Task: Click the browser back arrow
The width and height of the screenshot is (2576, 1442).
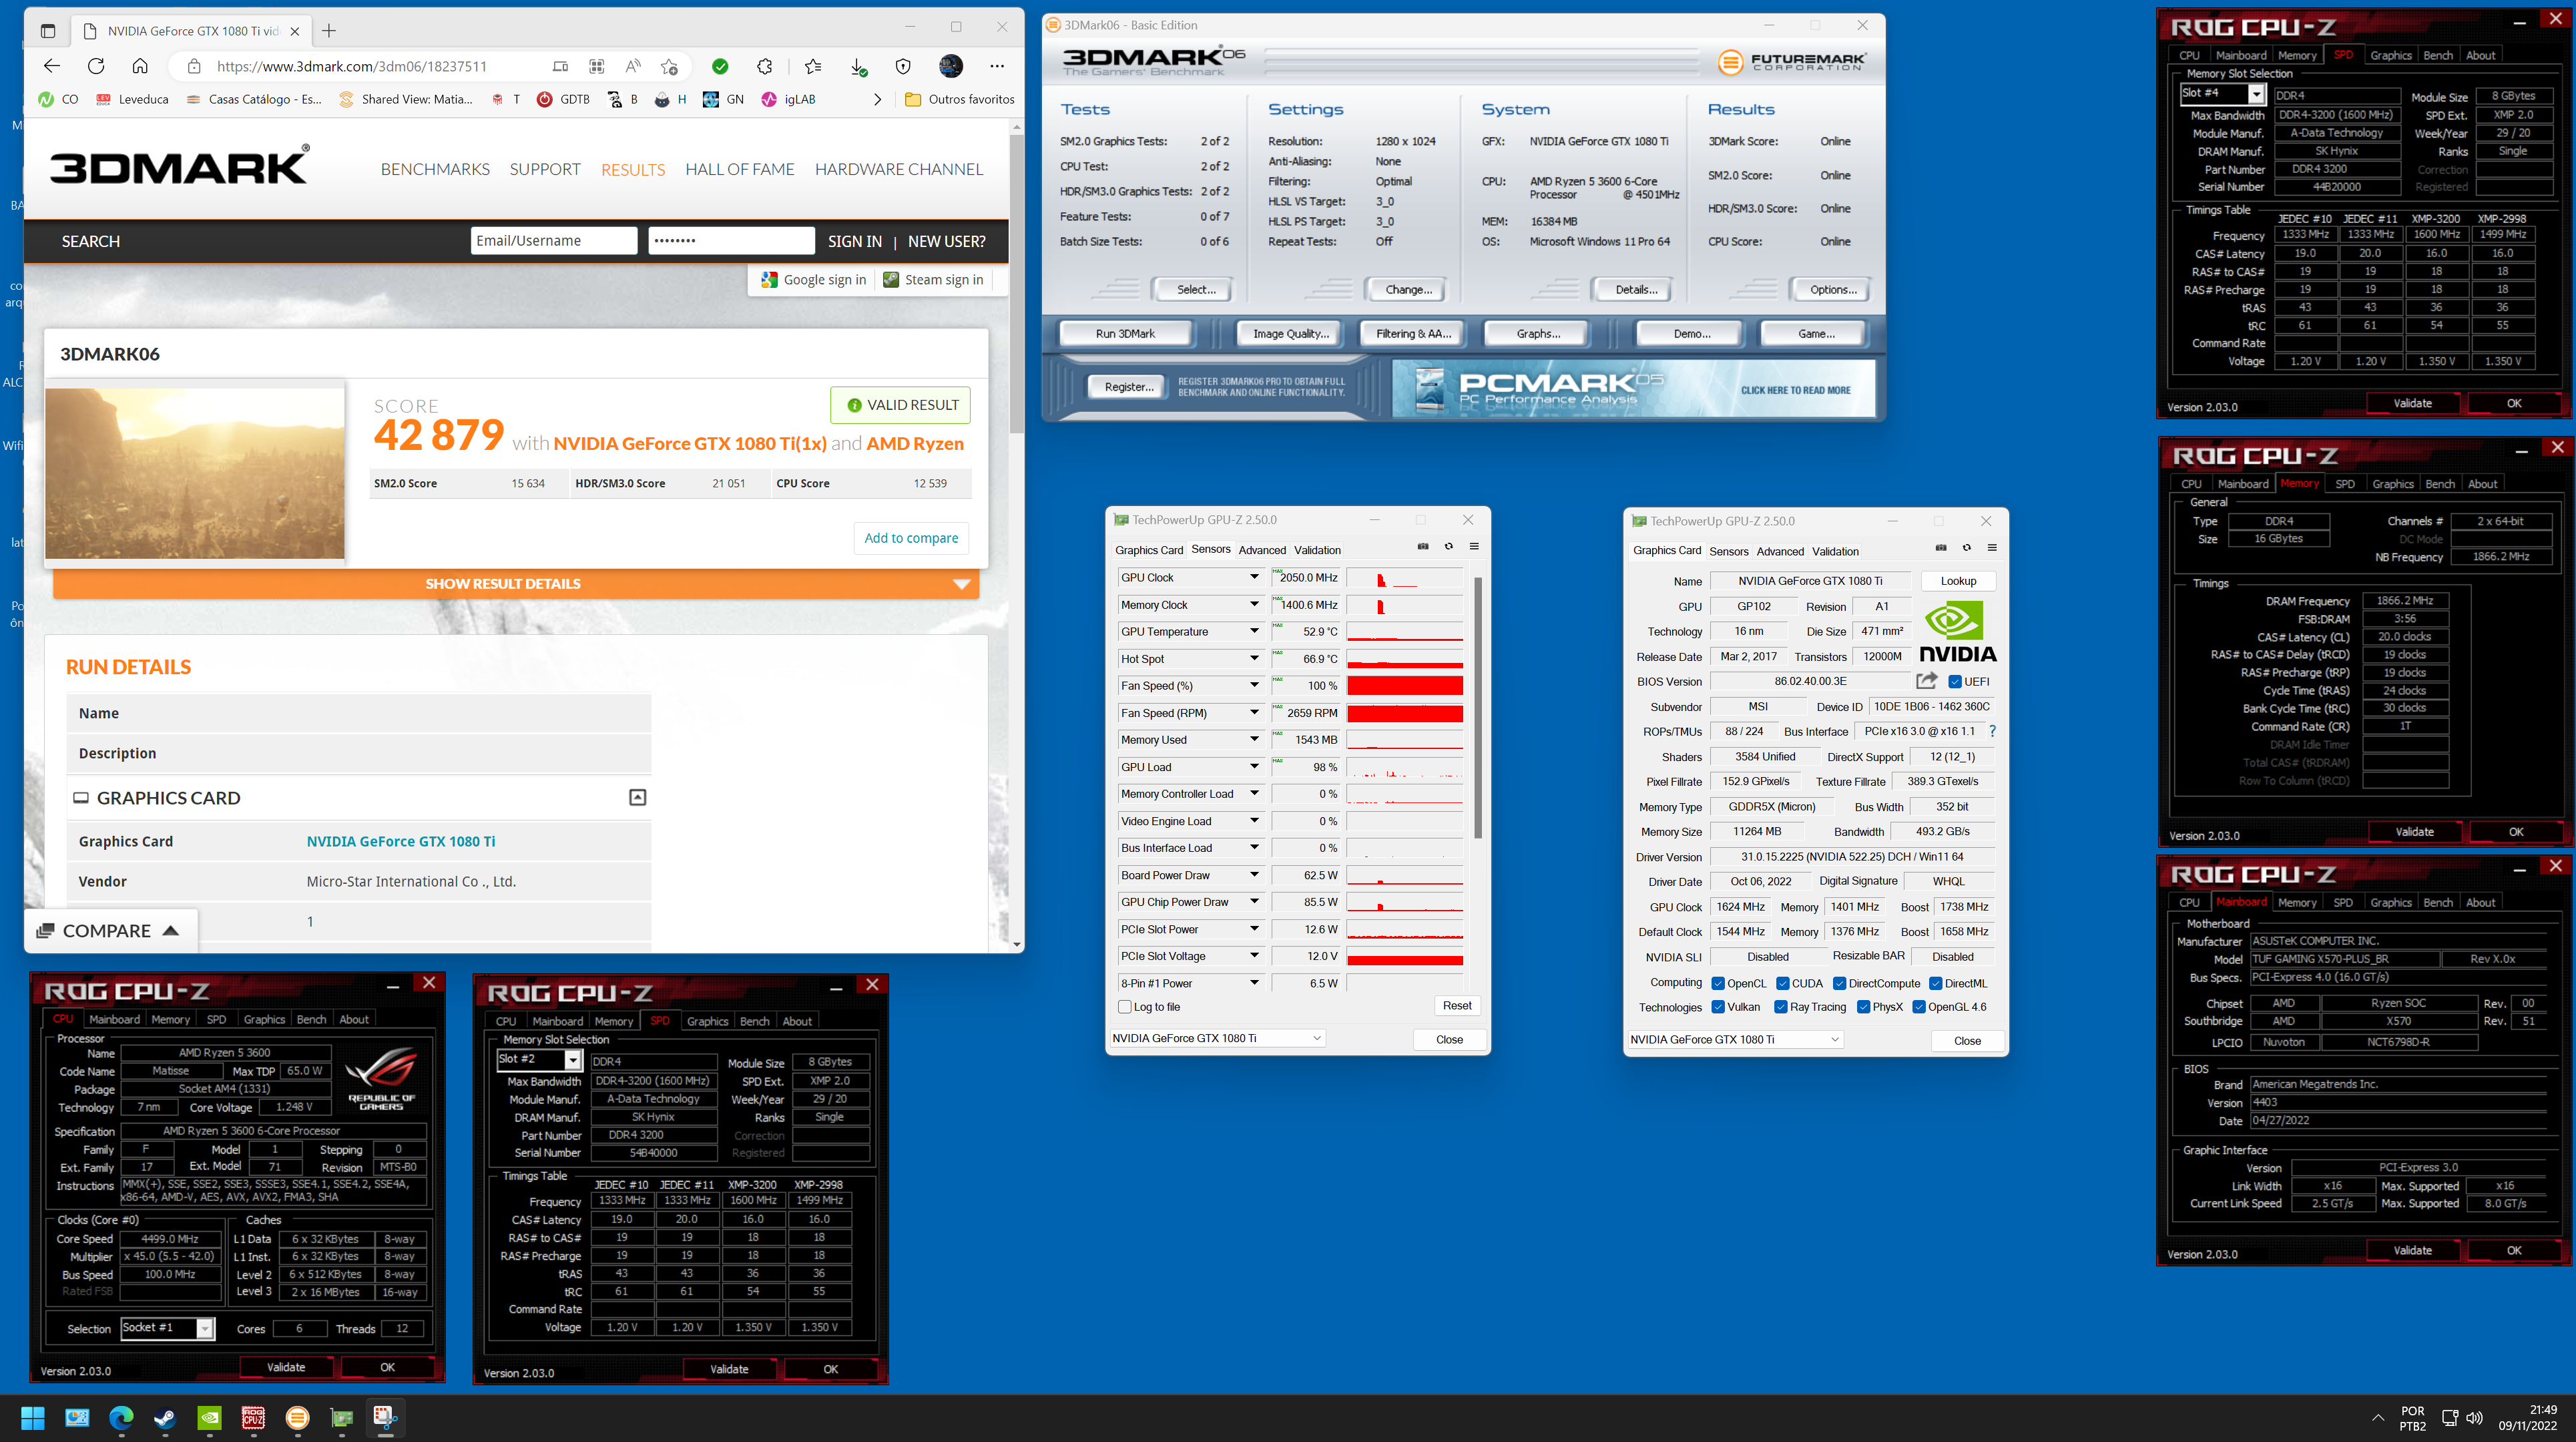Action: 52,66
